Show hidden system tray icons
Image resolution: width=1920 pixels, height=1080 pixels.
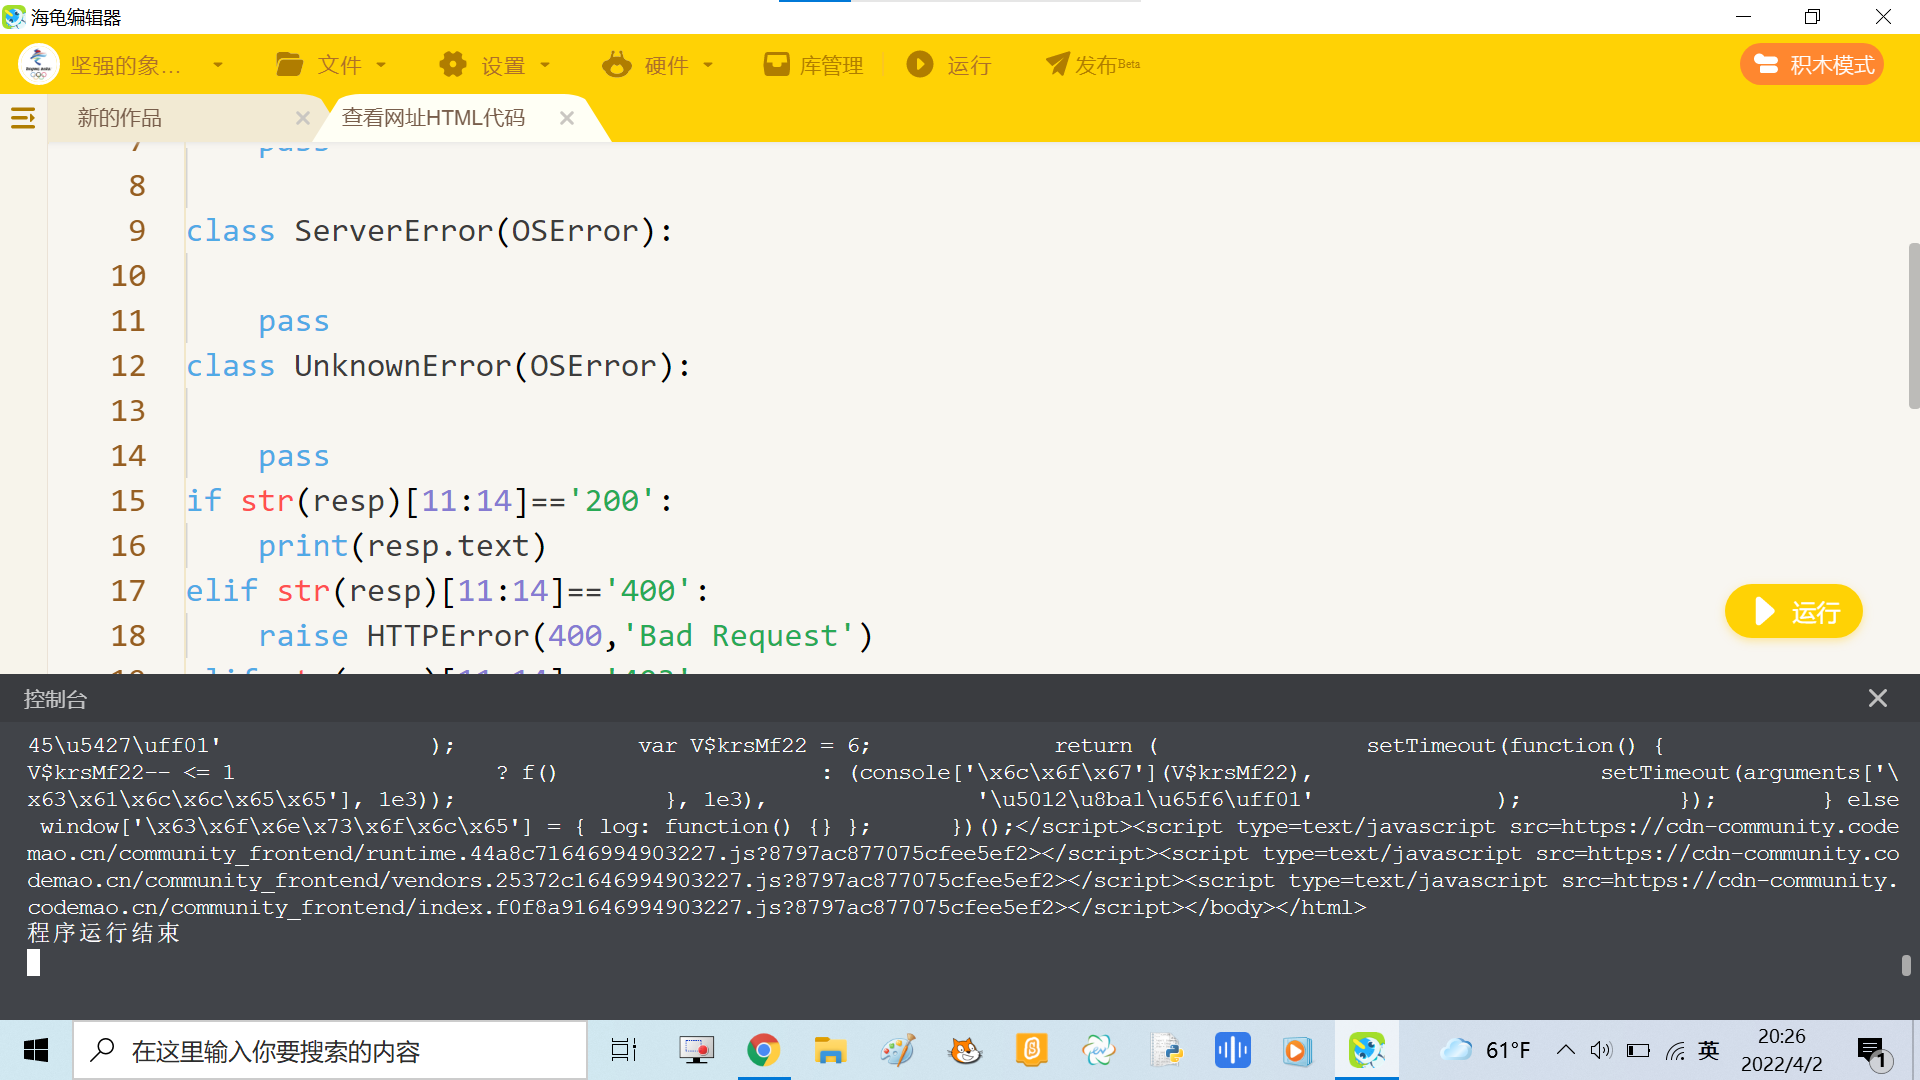(1566, 1050)
